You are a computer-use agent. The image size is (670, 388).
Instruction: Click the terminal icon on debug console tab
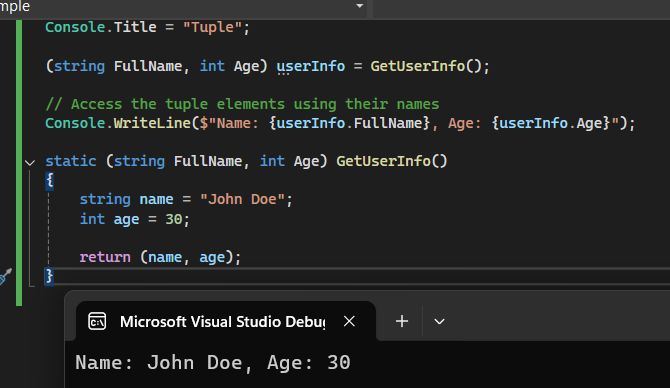pyautogui.click(x=97, y=321)
